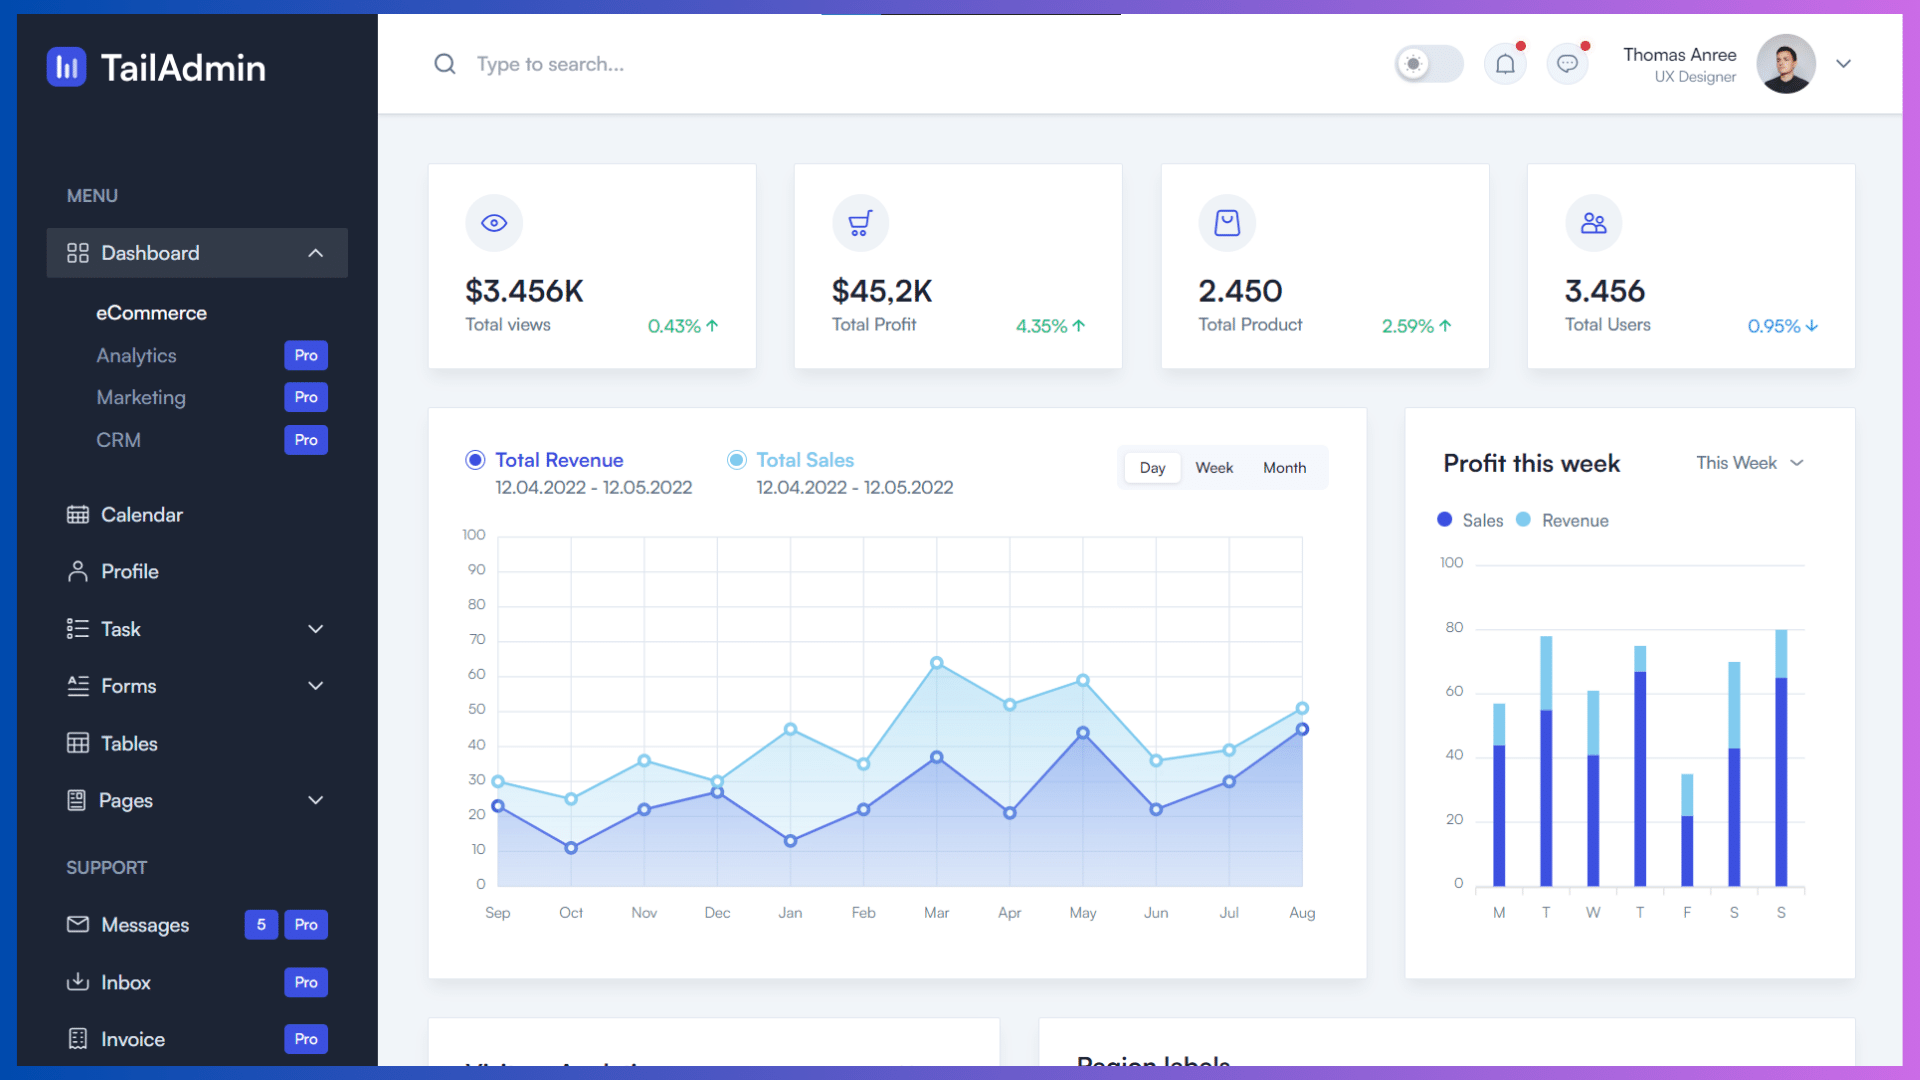This screenshot has width=1920, height=1080.
Task: Go to eCommerce dashboard link
Action: [151, 313]
